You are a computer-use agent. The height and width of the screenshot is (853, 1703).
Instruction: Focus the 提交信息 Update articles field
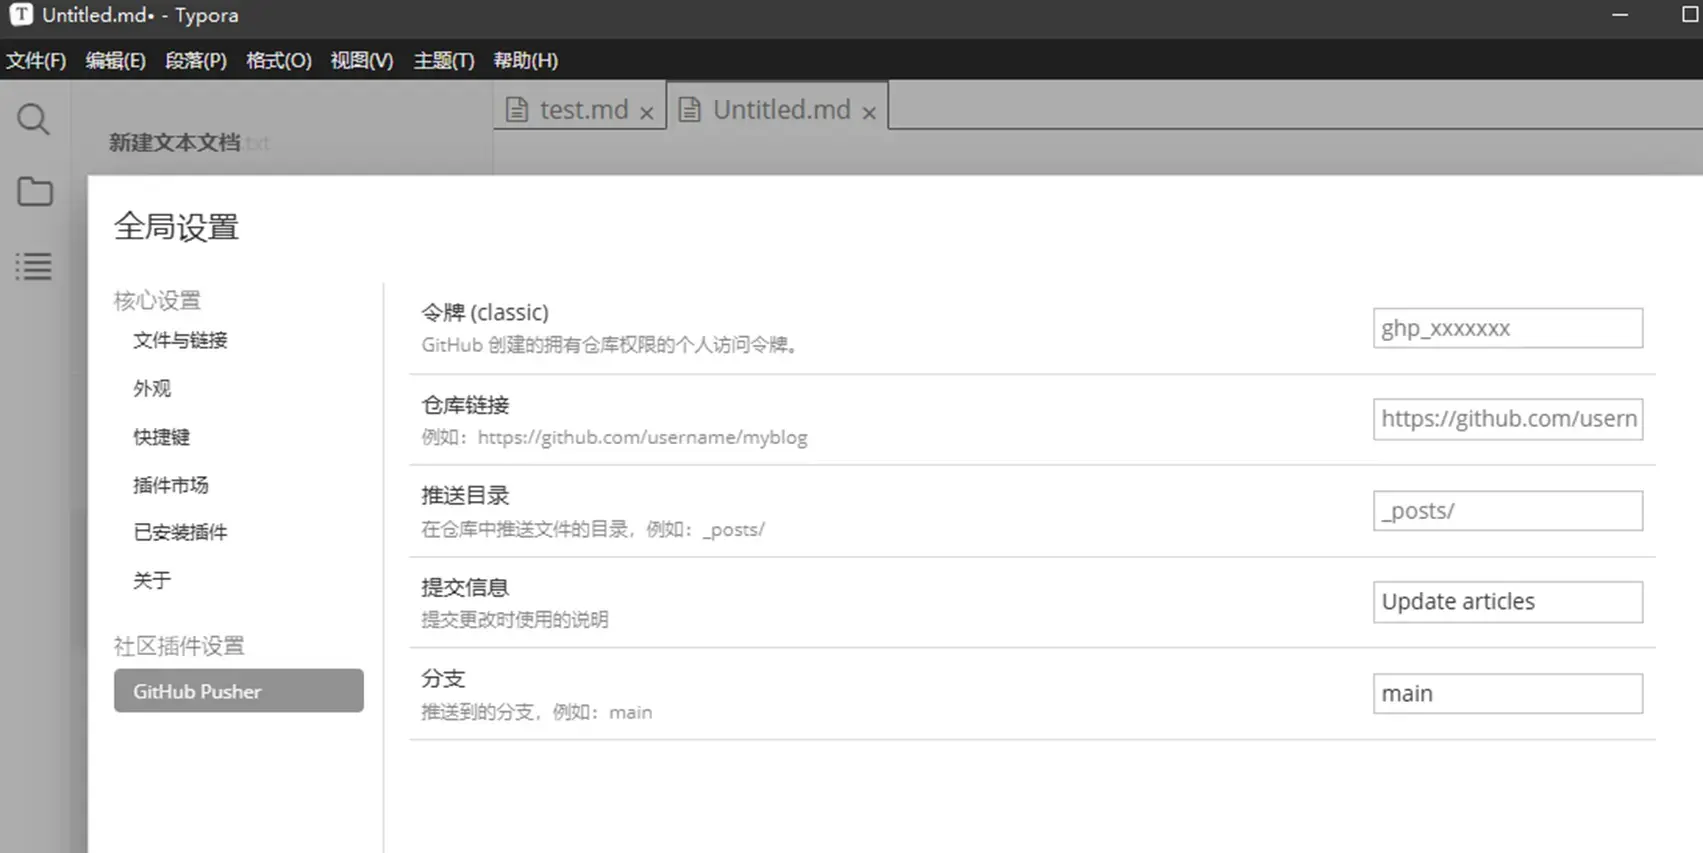(1507, 602)
